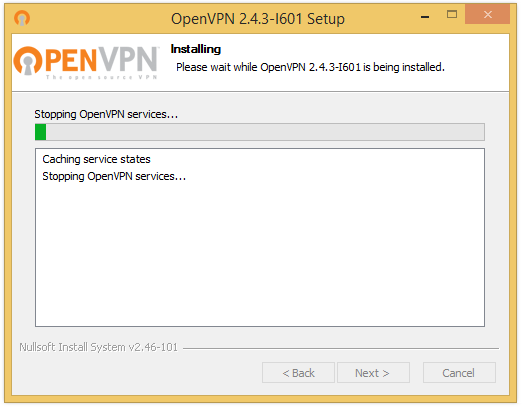The image size is (523, 407).
Task: Click 'Nullsoft Install System v2.46-101' text
Action: coord(98,347)
